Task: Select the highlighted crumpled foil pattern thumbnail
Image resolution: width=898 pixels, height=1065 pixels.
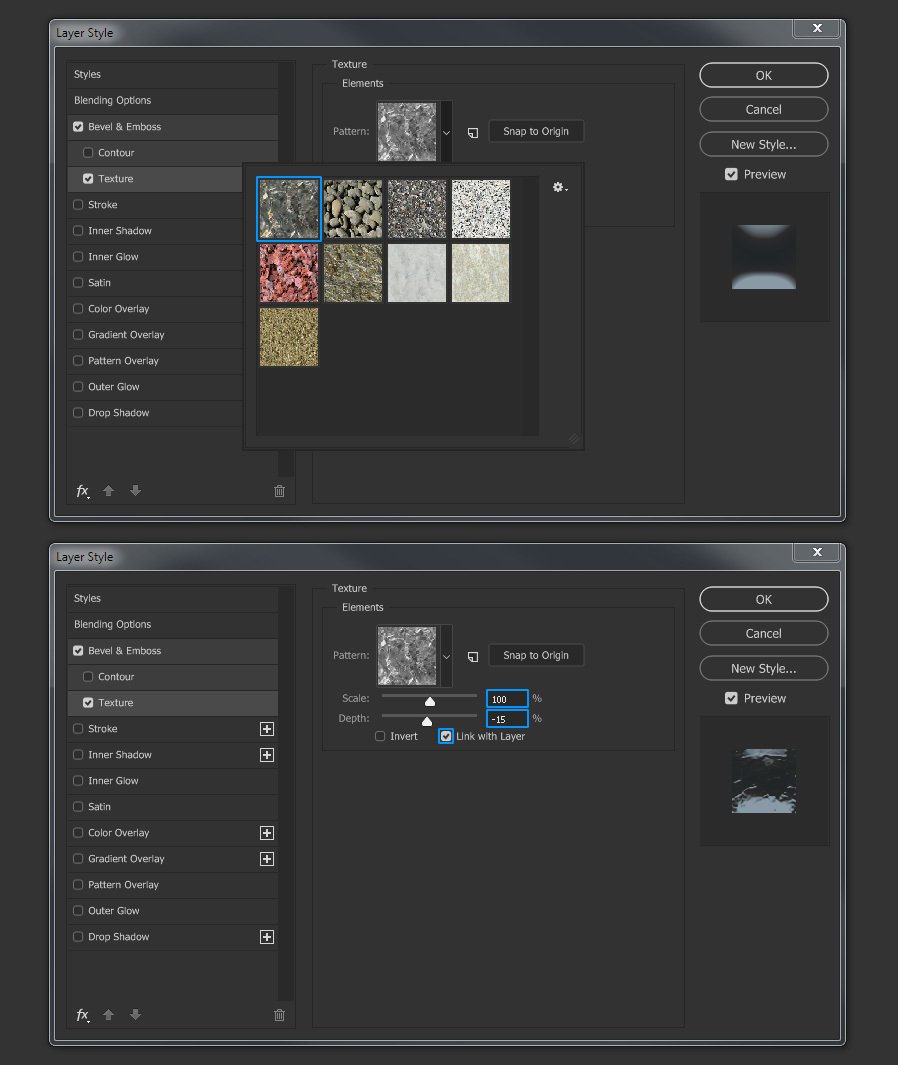Action: pos(289,209)
